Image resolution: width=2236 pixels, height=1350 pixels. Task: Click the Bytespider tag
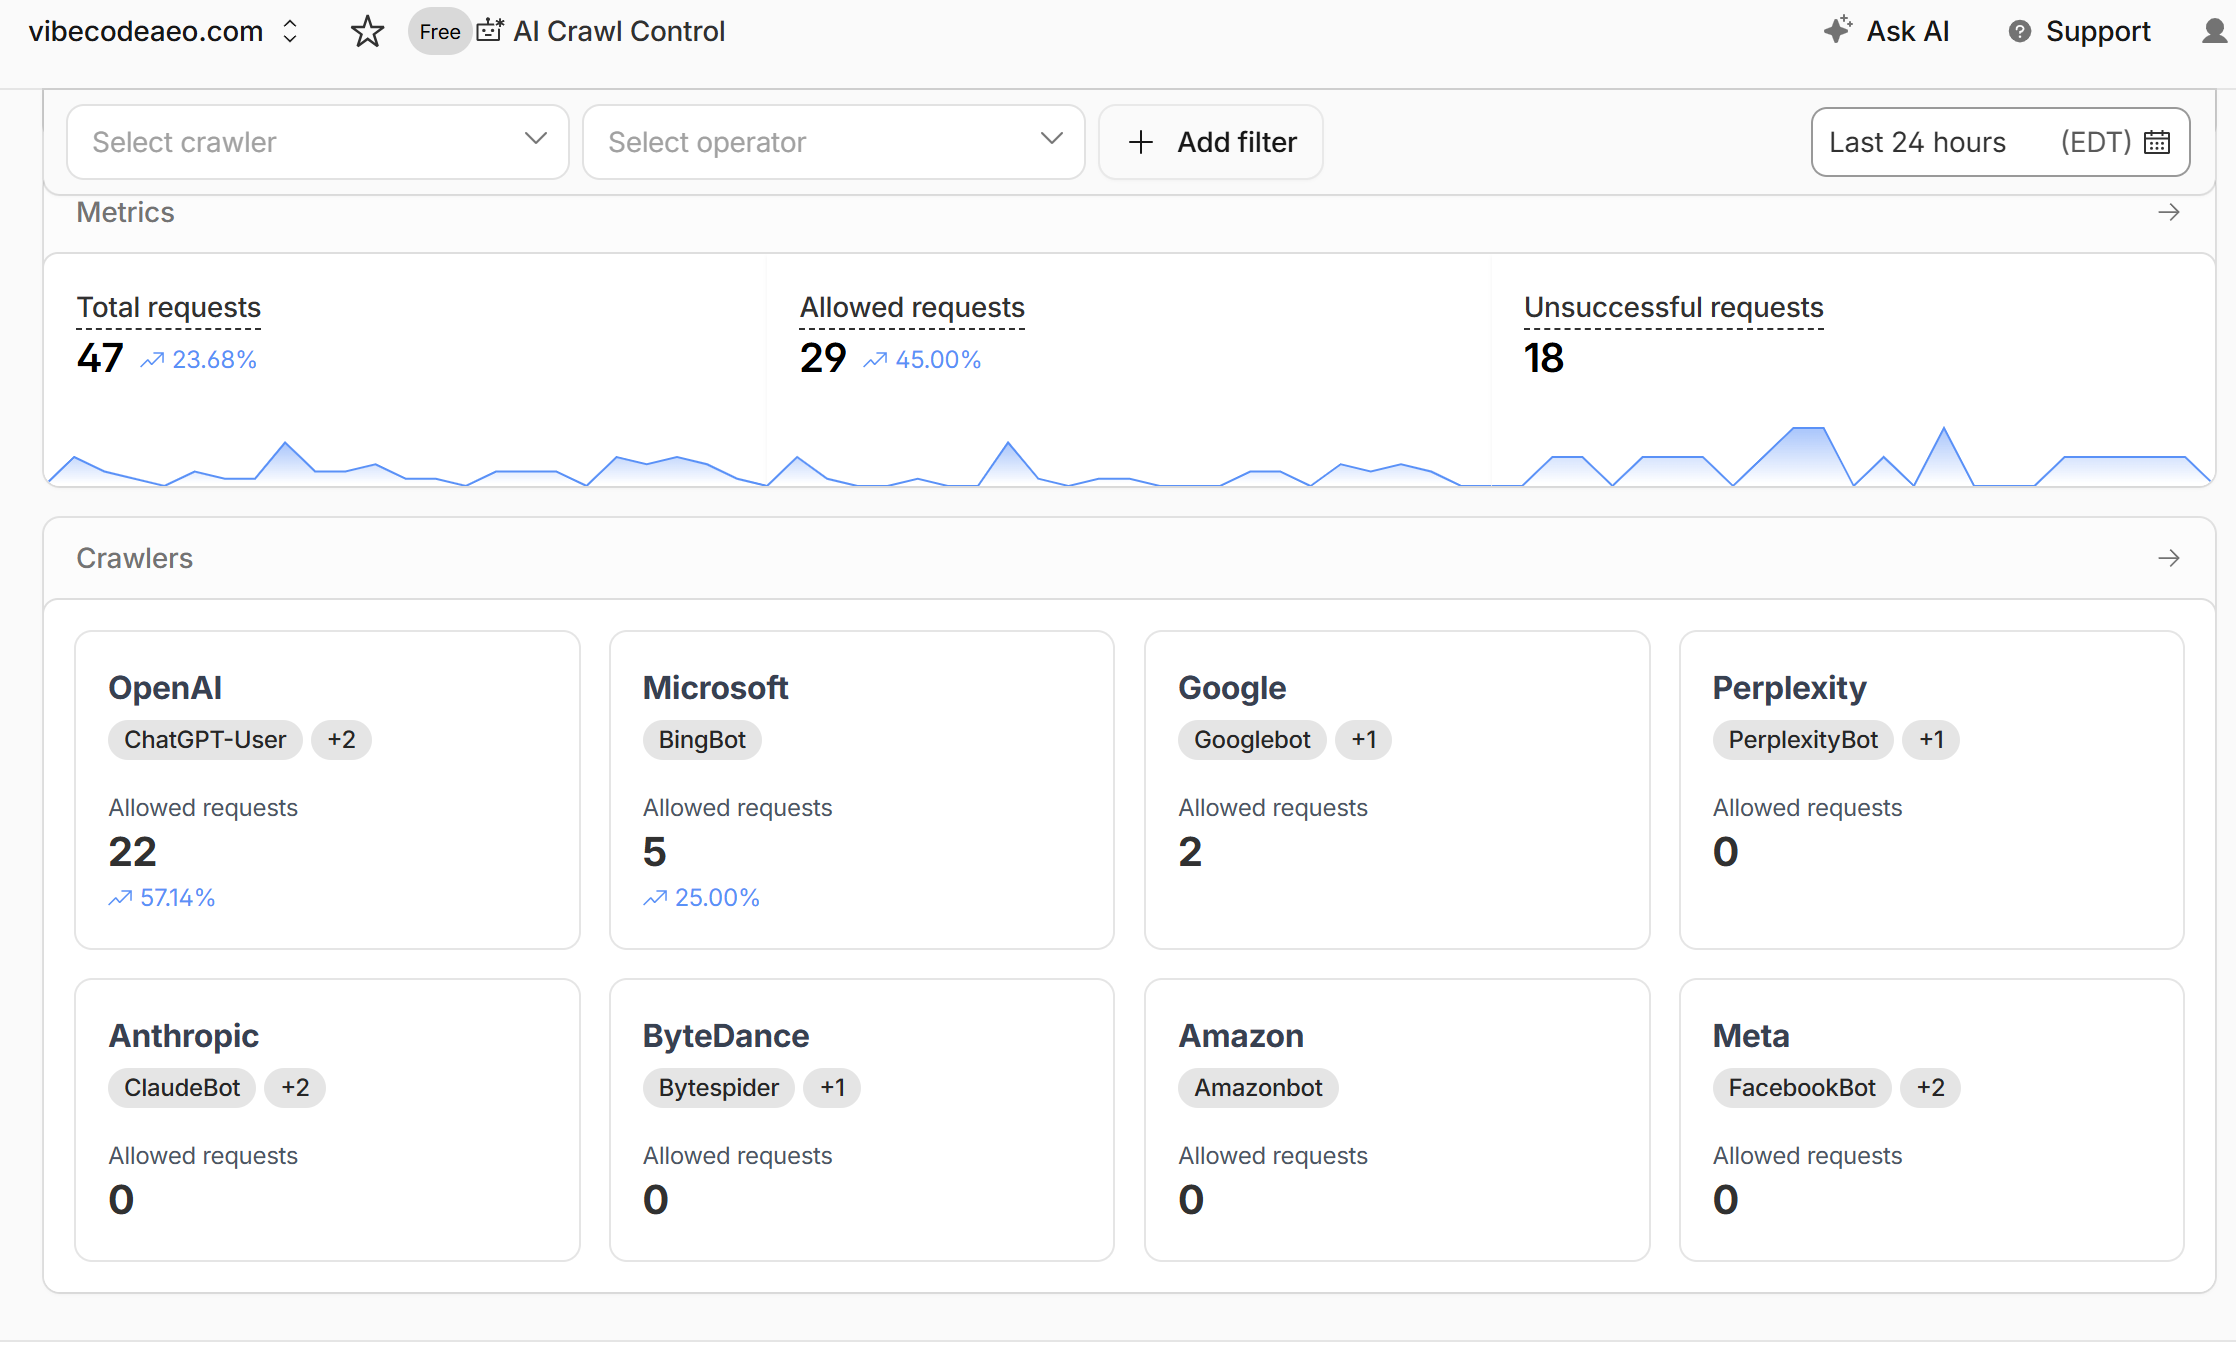(x=718, y=1088)
